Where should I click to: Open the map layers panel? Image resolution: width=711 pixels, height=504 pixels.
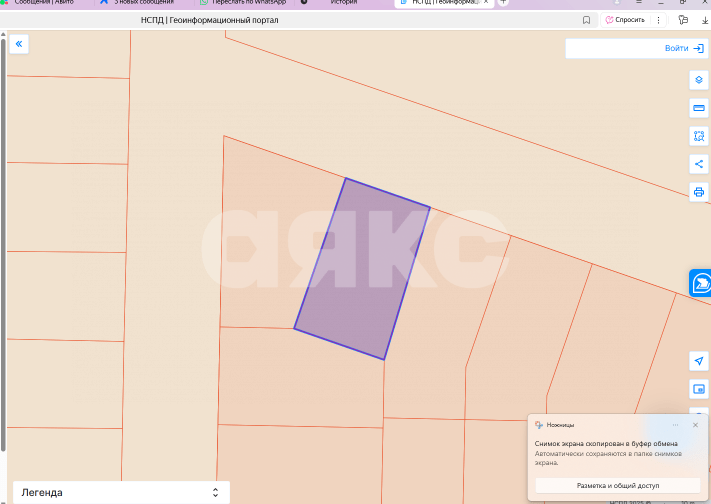[x=699, y=80]
